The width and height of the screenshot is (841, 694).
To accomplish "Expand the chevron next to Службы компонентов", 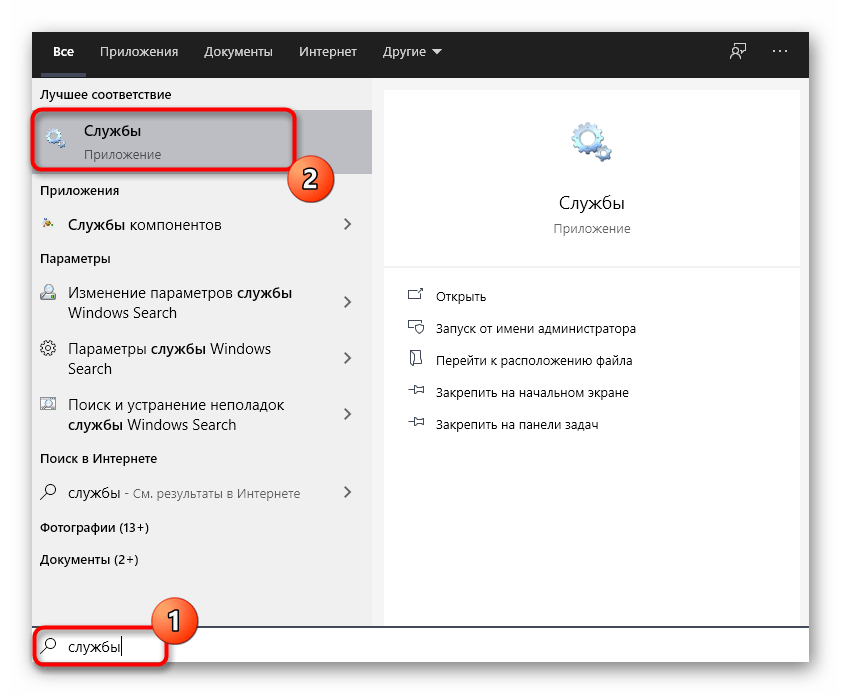I will (348, 224).
